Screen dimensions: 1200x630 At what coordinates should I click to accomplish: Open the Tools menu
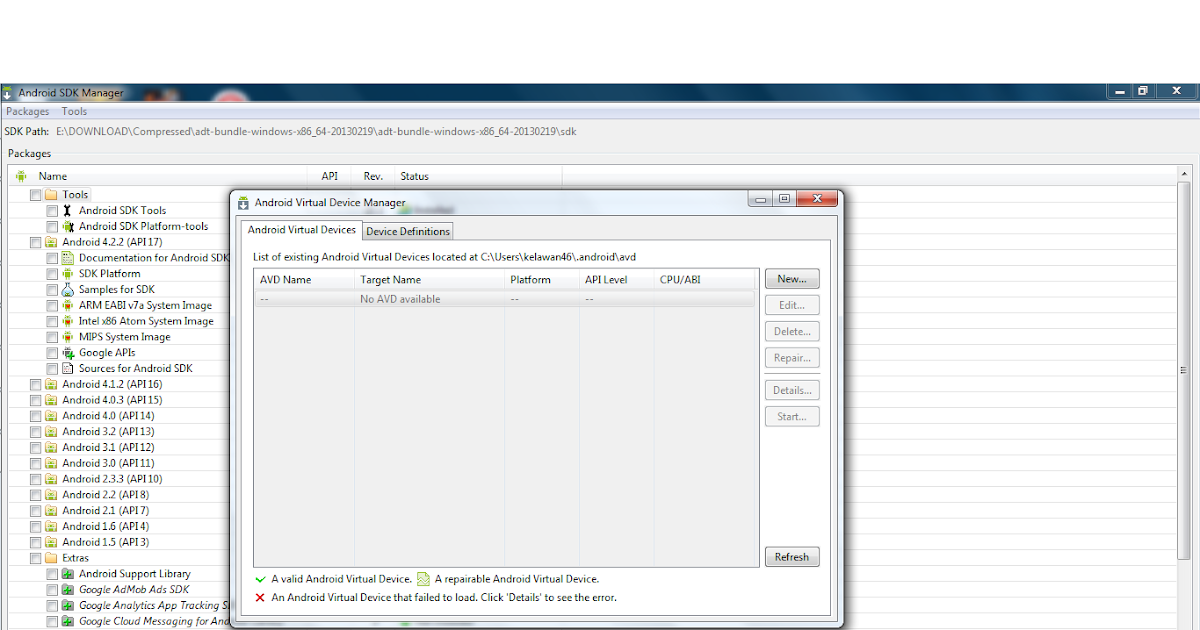(74, 112)
